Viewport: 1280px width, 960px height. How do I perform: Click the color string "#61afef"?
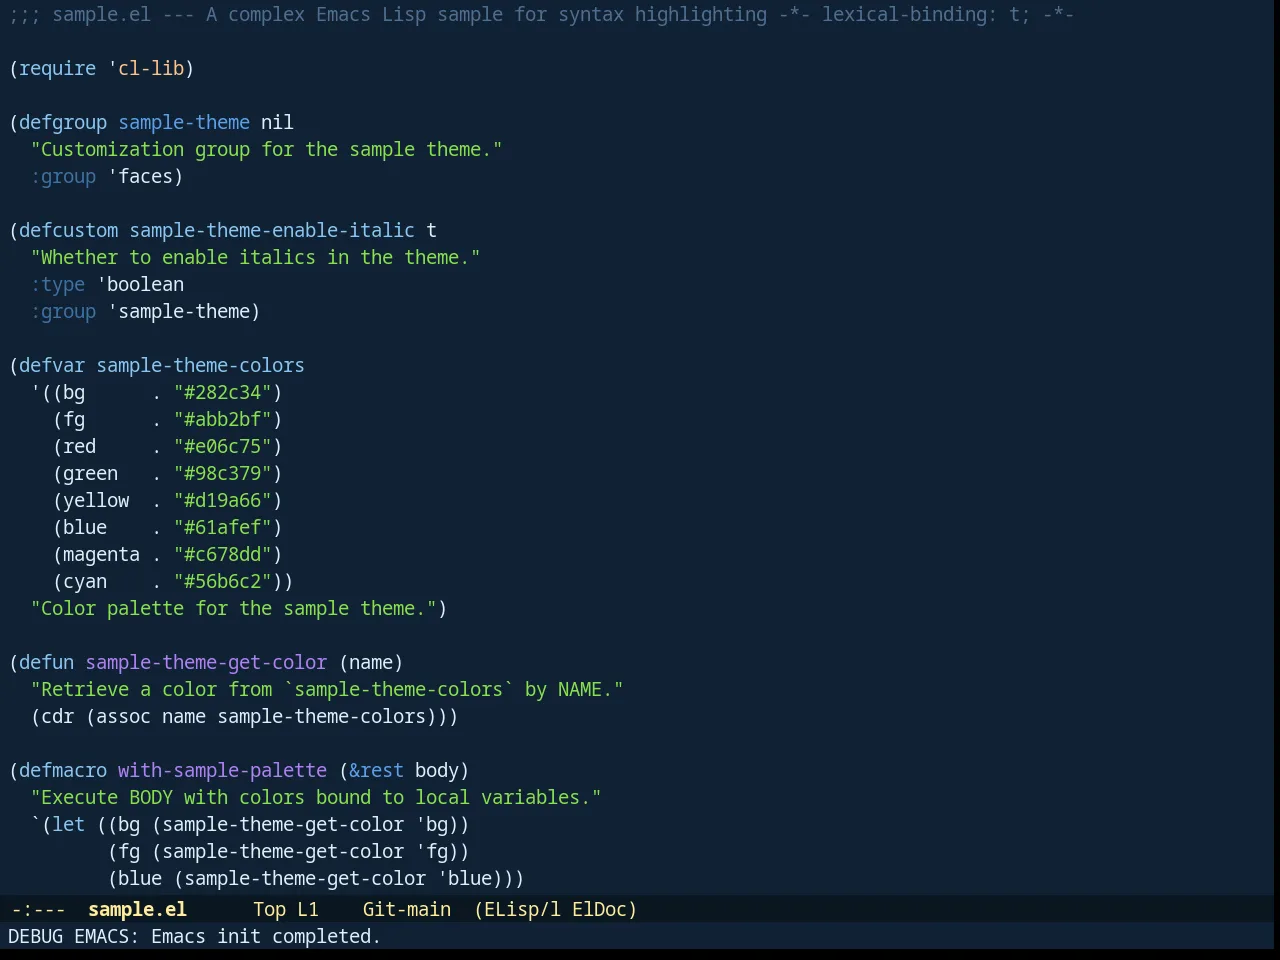(x=222, y=527)
